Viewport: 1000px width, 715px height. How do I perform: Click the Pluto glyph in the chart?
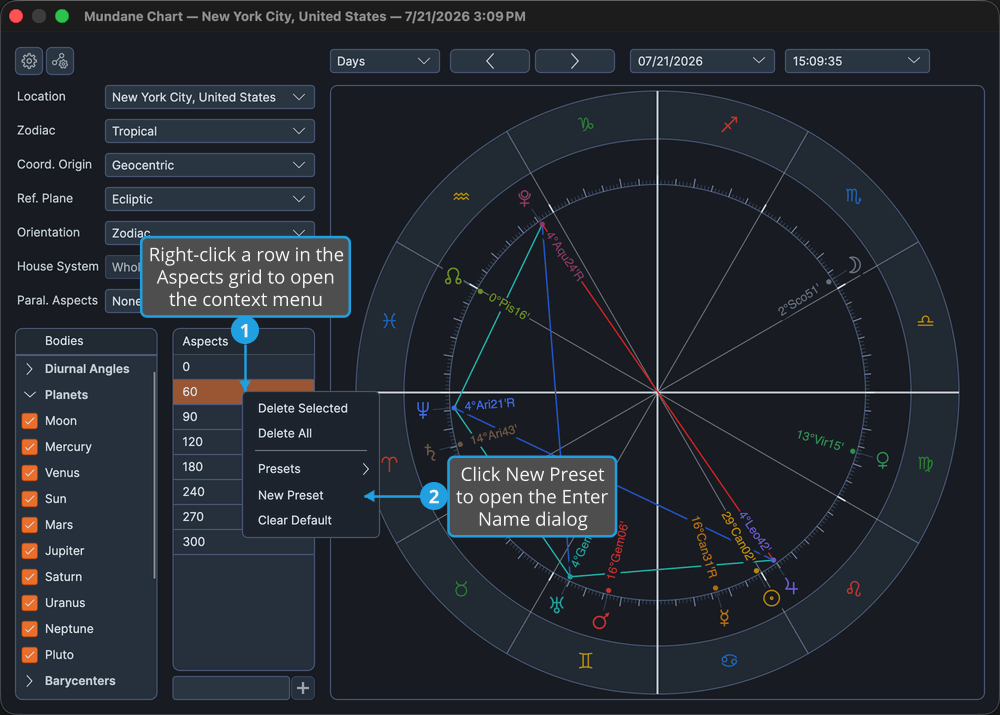pyautogui.click(x=524, y=198)
